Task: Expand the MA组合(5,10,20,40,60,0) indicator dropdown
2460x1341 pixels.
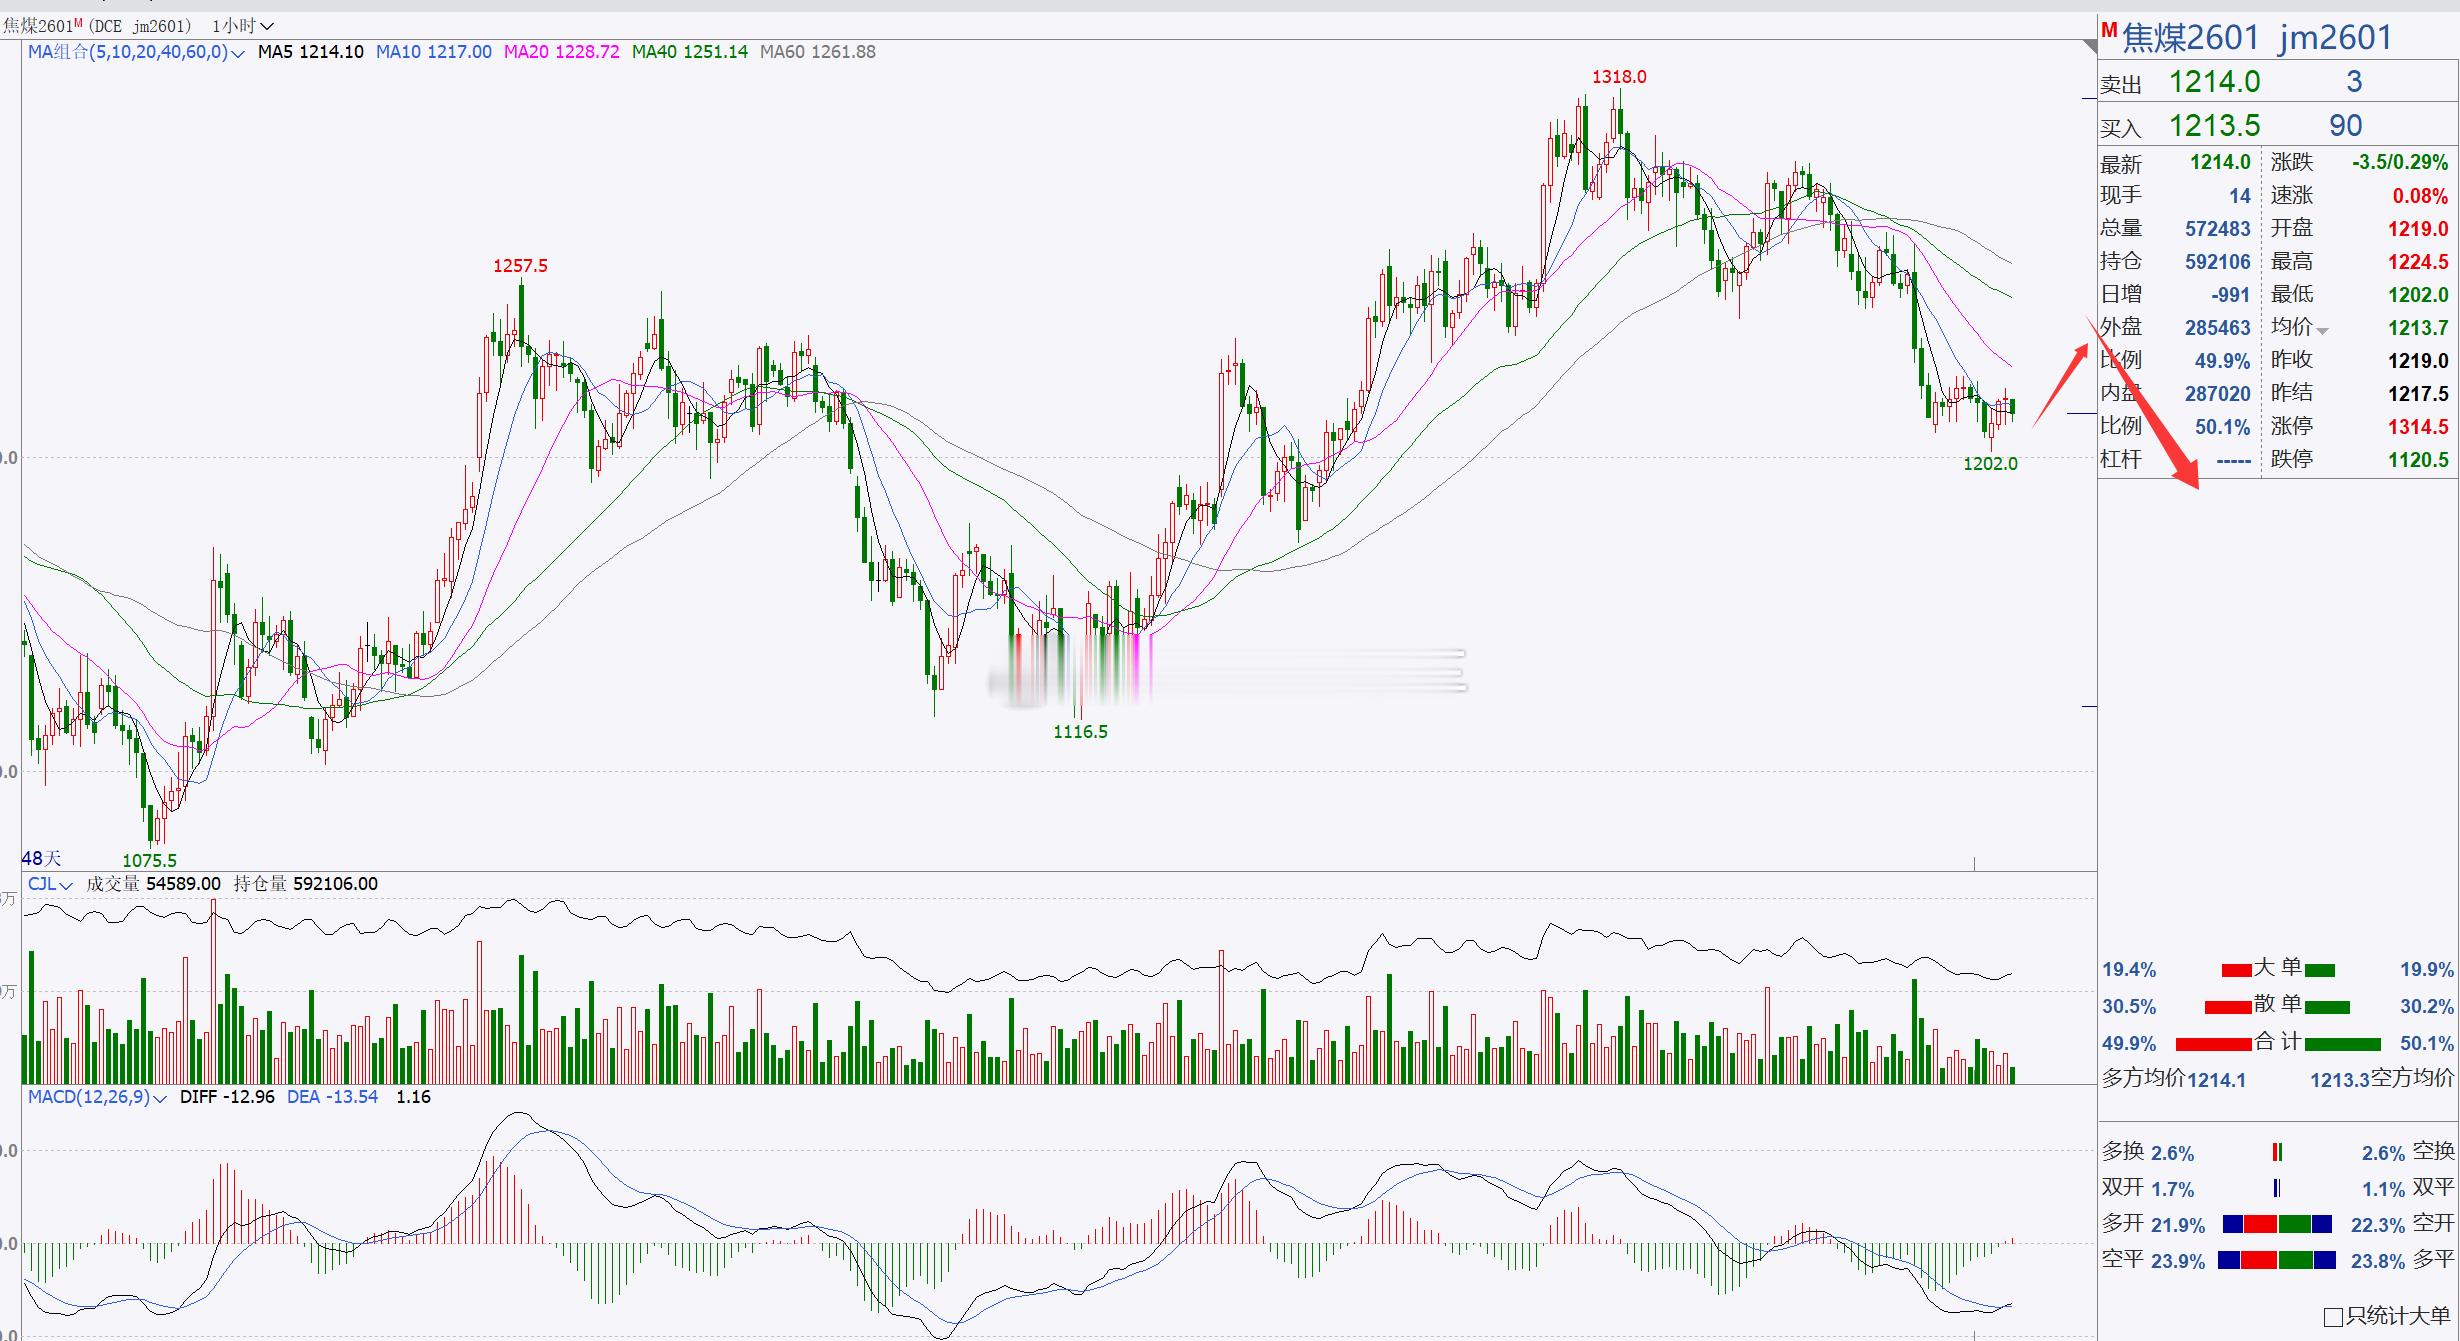Action: (237, 54)
